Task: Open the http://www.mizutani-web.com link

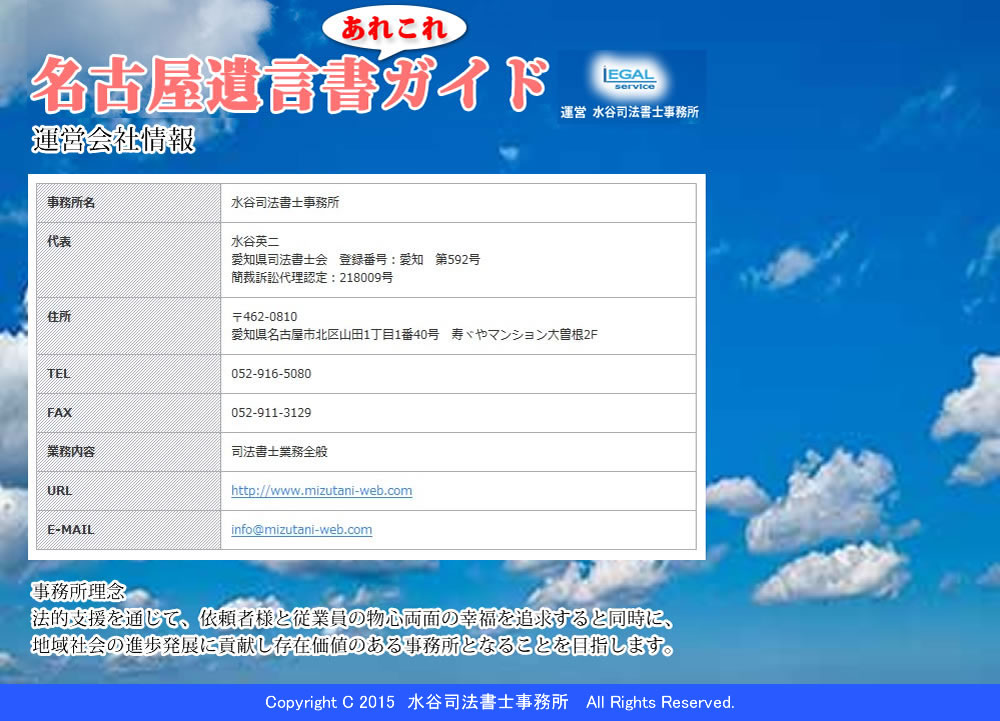Action: coord(321,491)
